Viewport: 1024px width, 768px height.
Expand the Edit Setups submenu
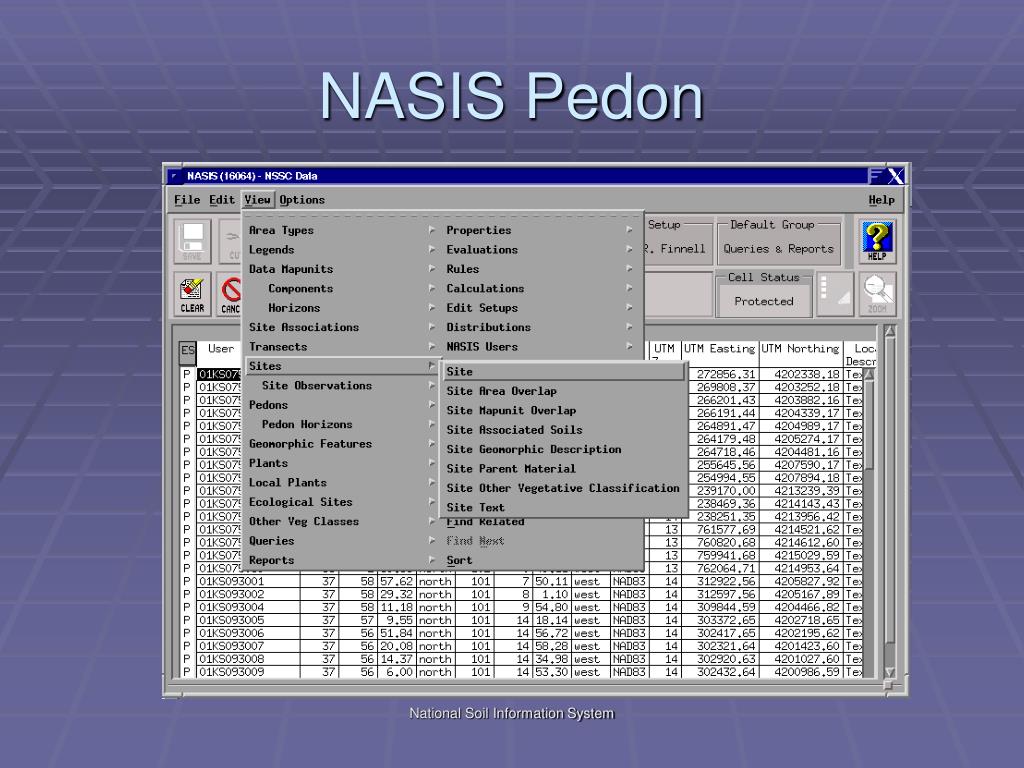[x=539, y=308]
